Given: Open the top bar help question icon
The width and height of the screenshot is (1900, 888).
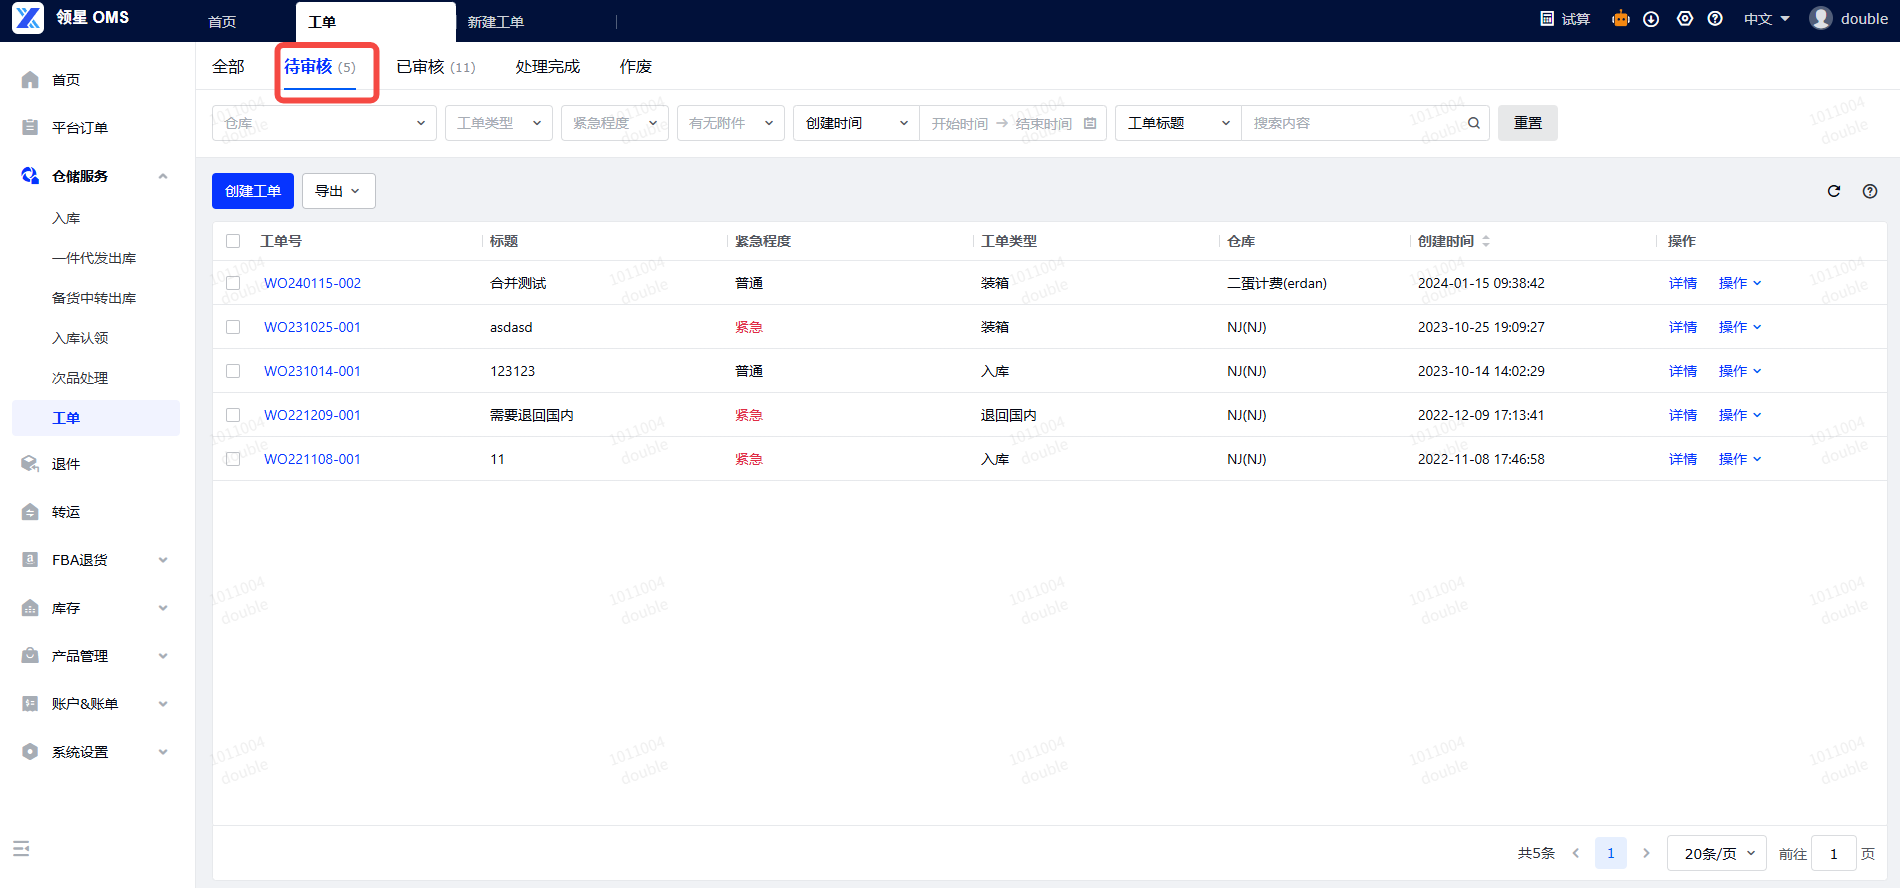Looking at the screenshot, I should tap(1715, 19).
